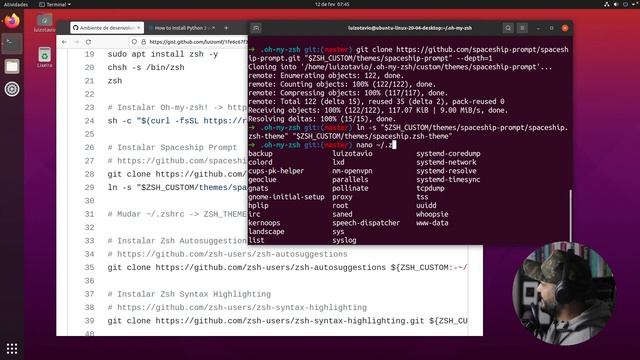Click 'tcpdump' in terminal list
The height and width of the screenshot is (360, 640).
[430, 188]
